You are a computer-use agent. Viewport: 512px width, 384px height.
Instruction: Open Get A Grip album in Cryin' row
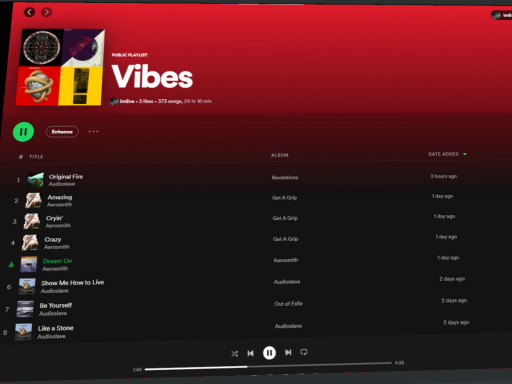point(285,218)
